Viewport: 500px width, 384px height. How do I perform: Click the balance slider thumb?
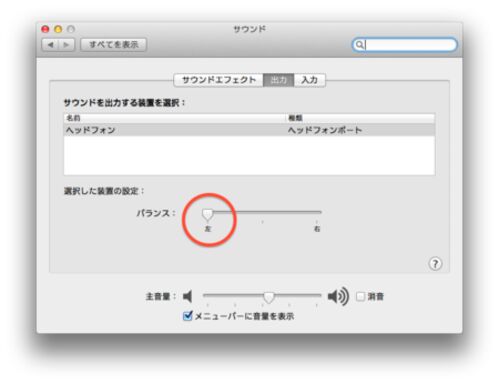(208, 215)
